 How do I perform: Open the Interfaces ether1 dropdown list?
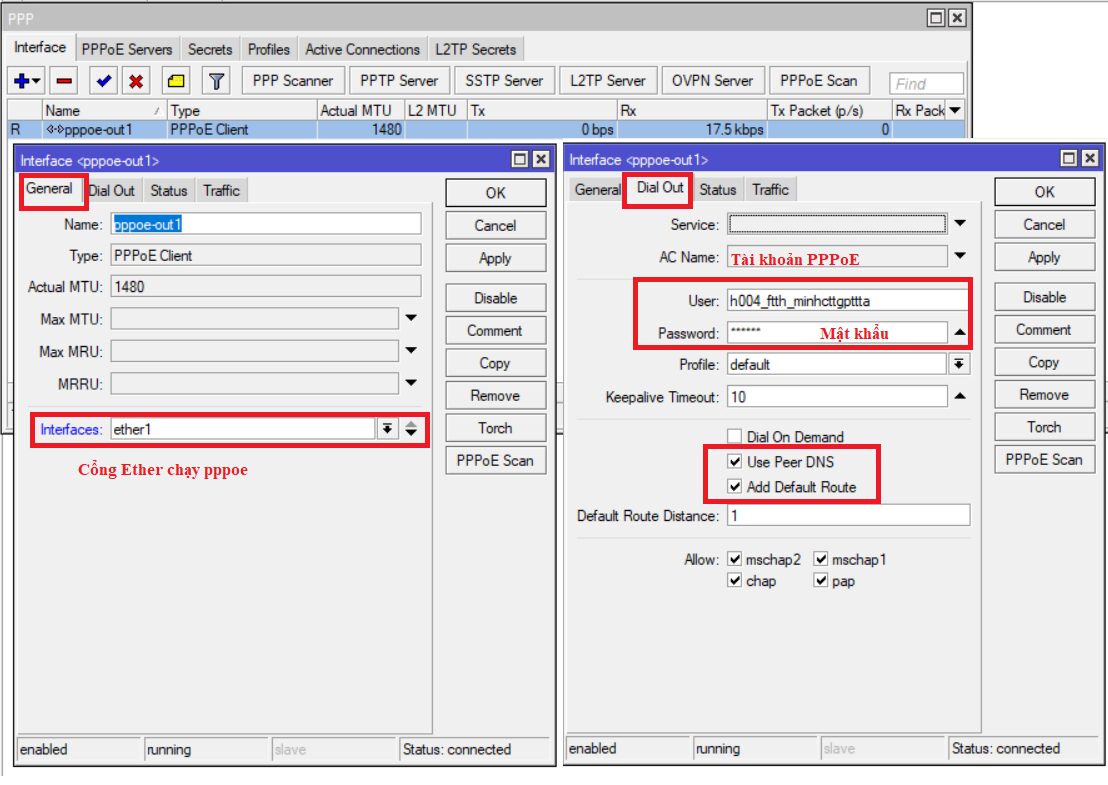tap(387, 429)
